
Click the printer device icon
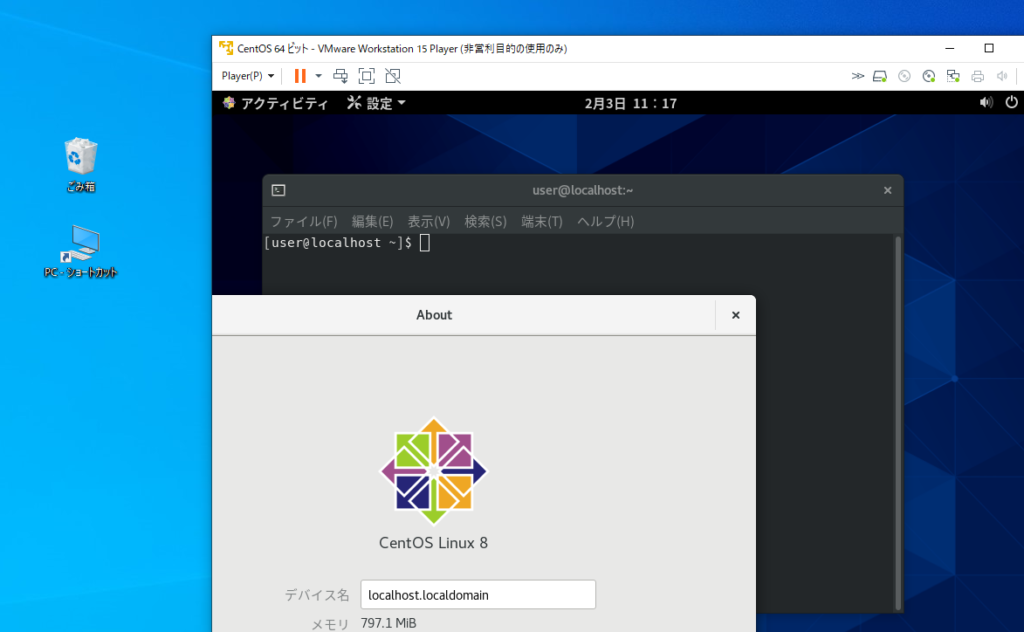[x=978, y=76]
